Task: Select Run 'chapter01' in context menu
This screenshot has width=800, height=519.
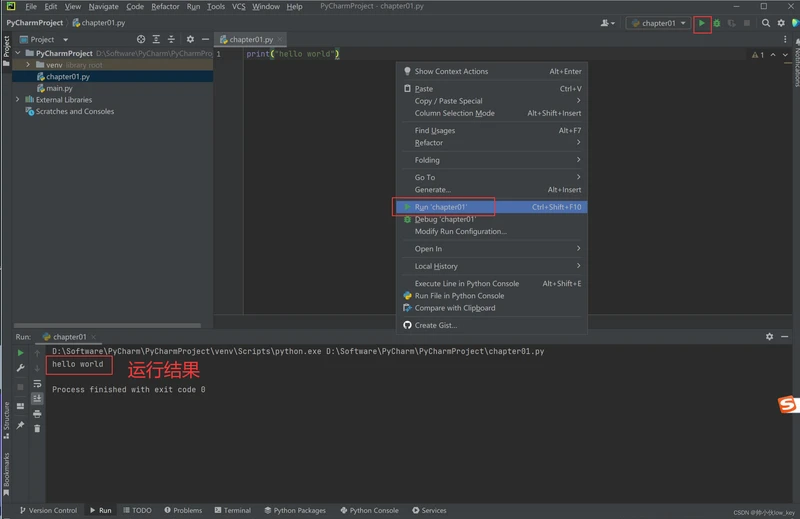Action: pyautogui.click(x=492, y=207)
